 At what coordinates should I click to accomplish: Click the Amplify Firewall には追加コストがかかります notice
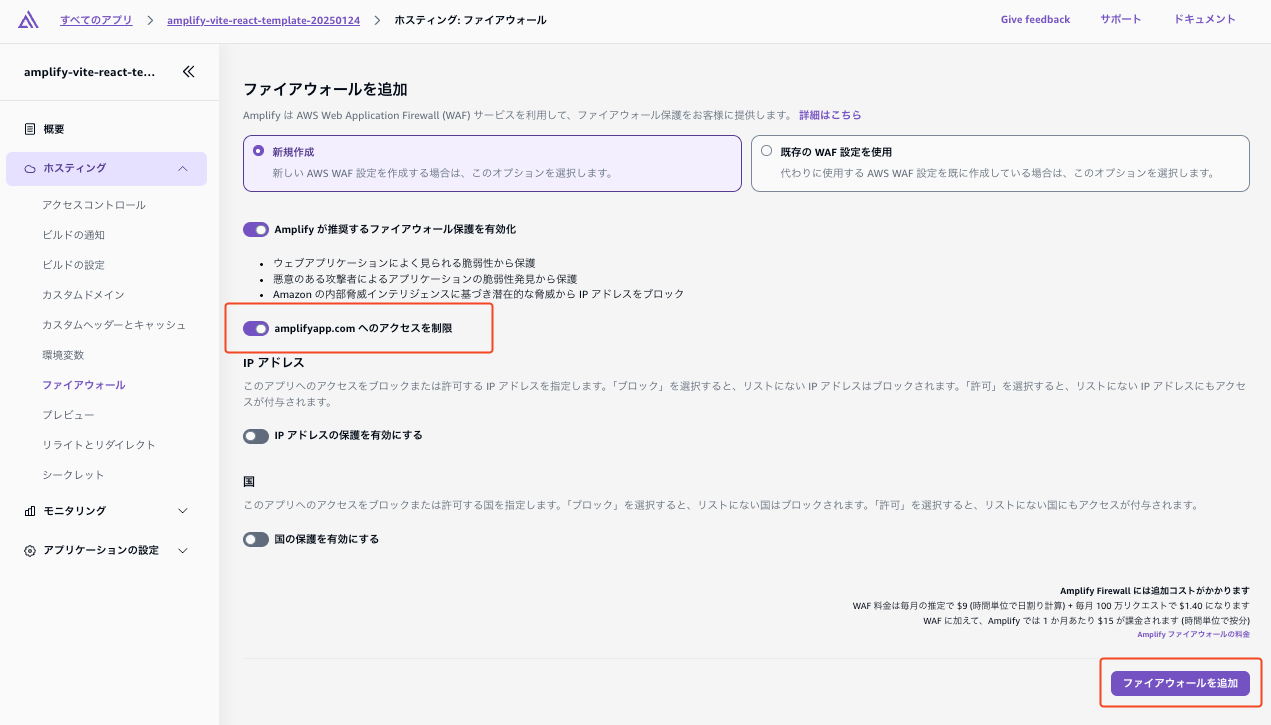point(1155,591)
